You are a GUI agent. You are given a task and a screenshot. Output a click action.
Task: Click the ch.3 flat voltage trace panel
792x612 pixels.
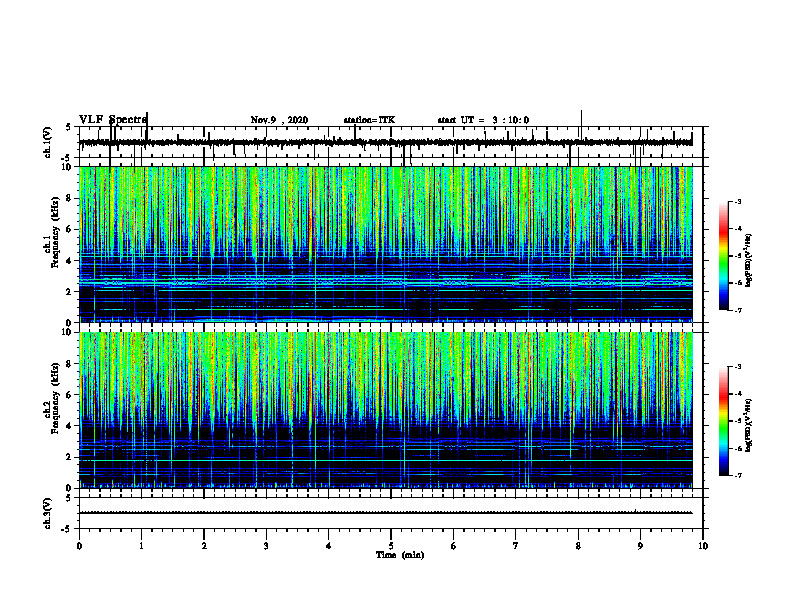point(391,513)
